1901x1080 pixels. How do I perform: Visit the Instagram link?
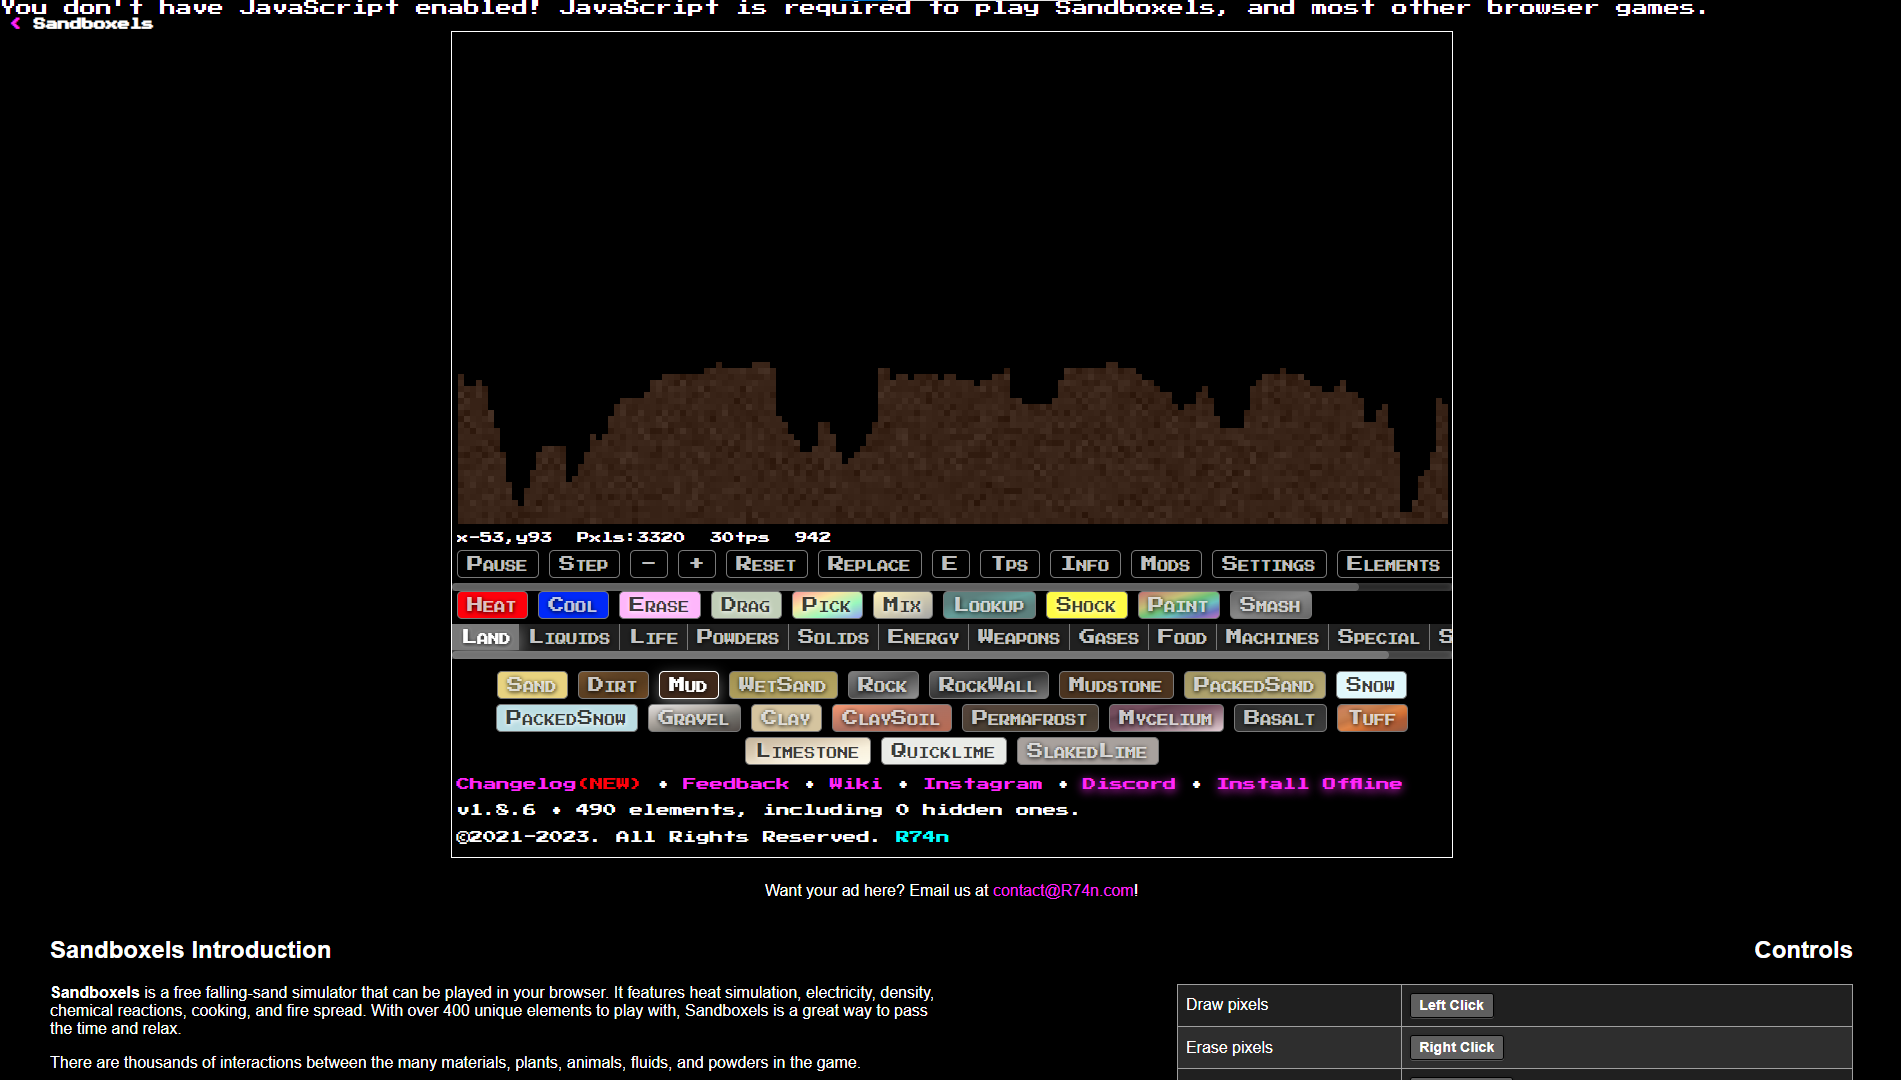point(983,784)
